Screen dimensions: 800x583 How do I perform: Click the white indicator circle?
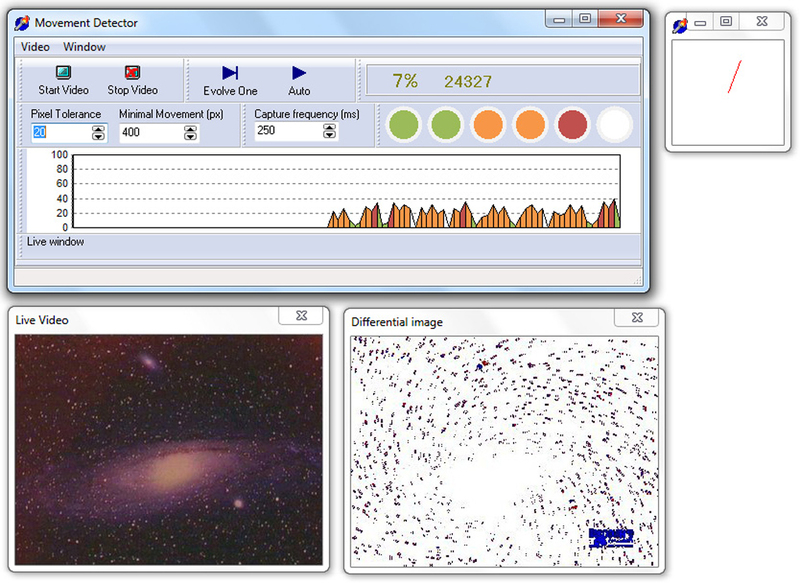tap(615, 124)
